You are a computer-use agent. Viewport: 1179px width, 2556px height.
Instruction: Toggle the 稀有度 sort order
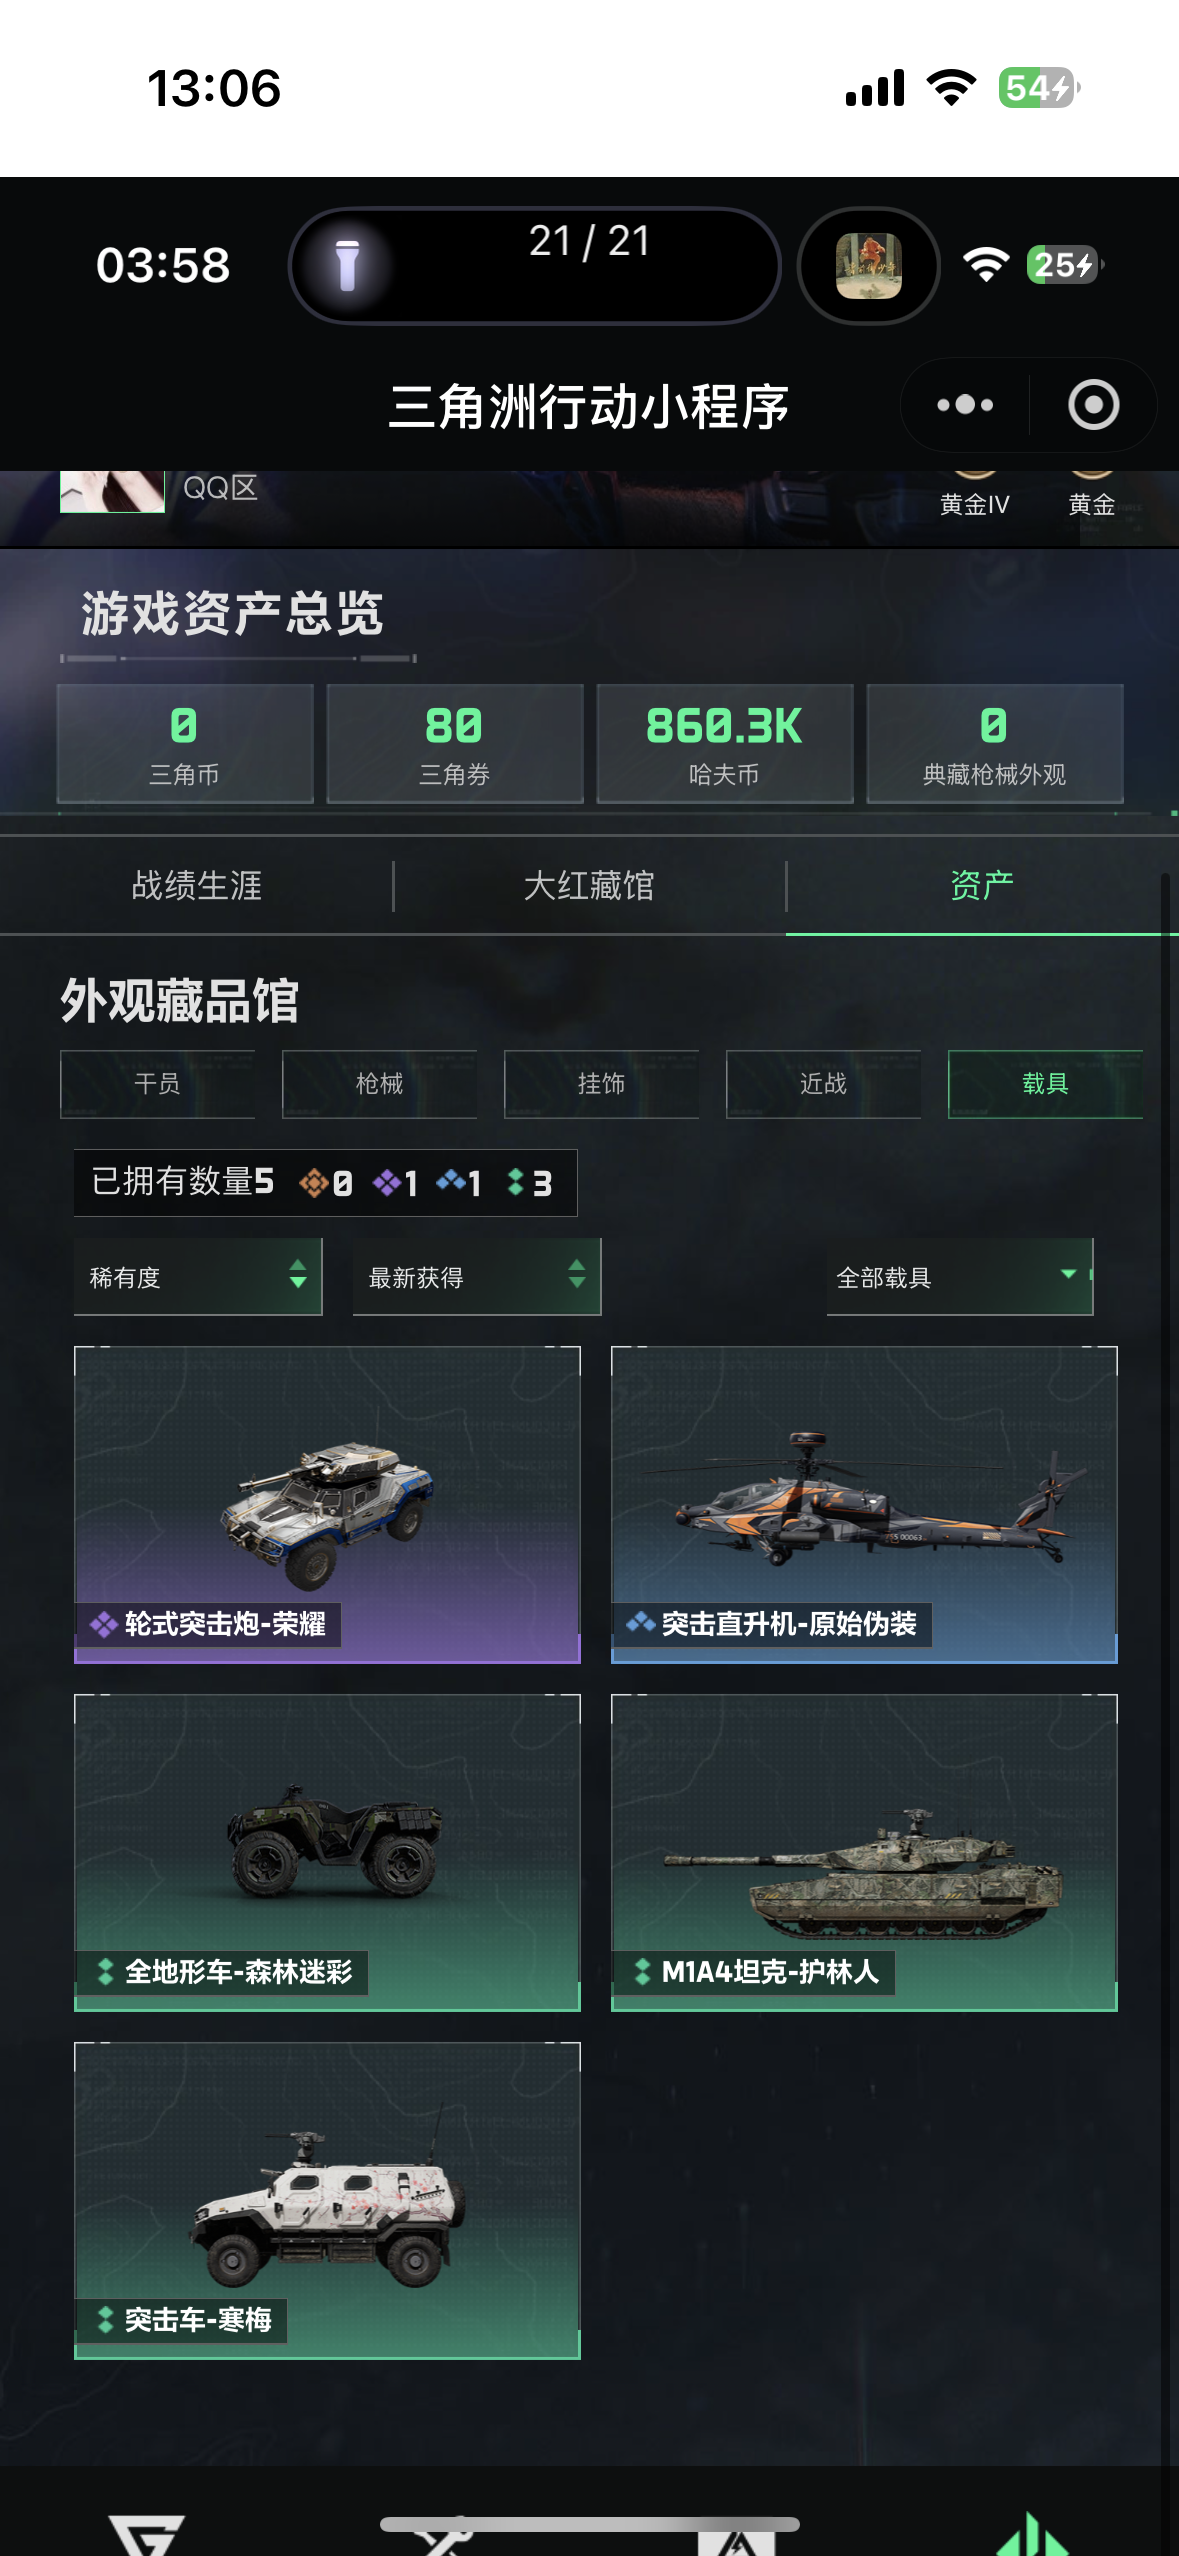(x=198, y=1277)
